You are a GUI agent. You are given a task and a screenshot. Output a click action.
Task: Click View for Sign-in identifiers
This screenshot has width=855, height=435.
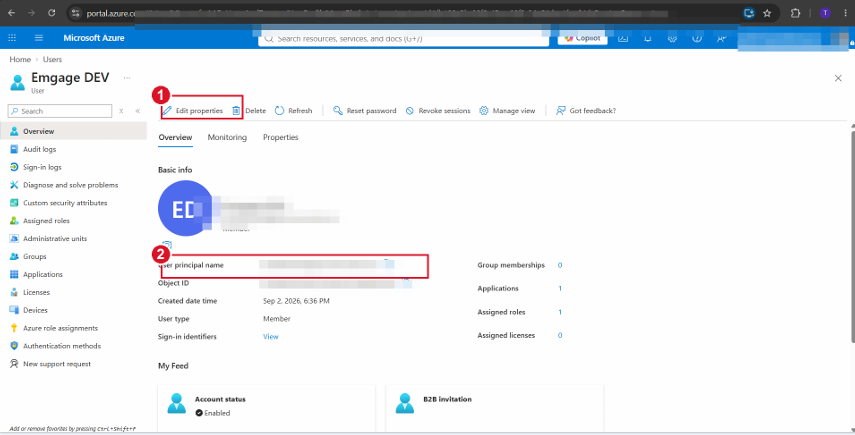click(x=270, y=337)
